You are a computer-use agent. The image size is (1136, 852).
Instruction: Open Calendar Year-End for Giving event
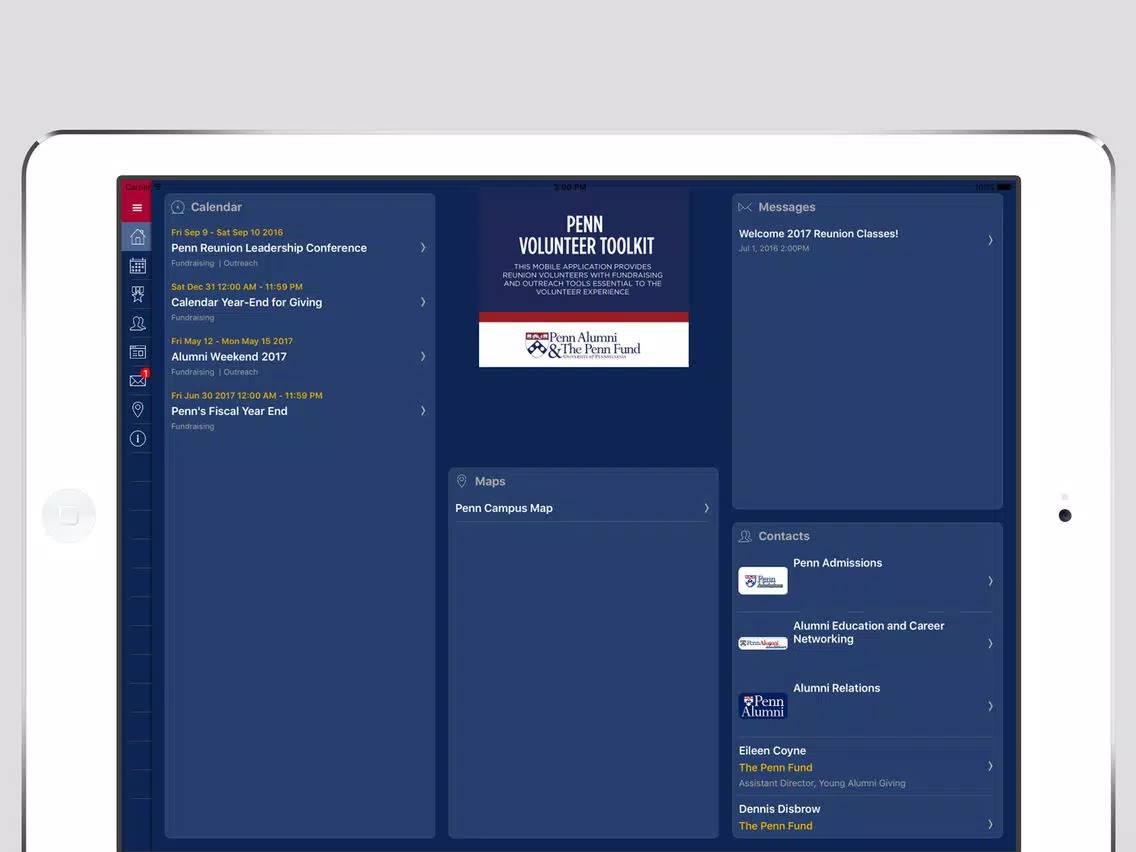coord(246,302)
